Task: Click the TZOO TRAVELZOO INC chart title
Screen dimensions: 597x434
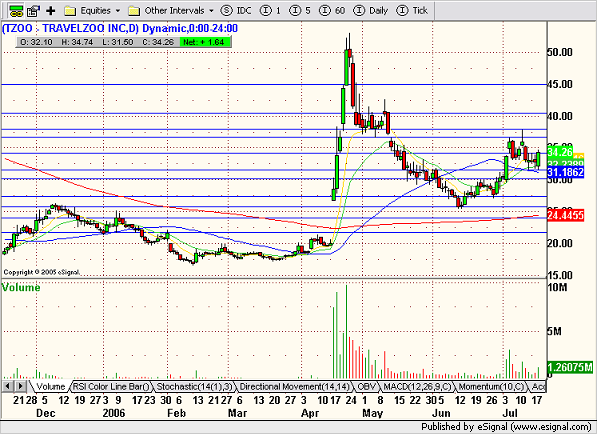Action: (x=120, y=29)
